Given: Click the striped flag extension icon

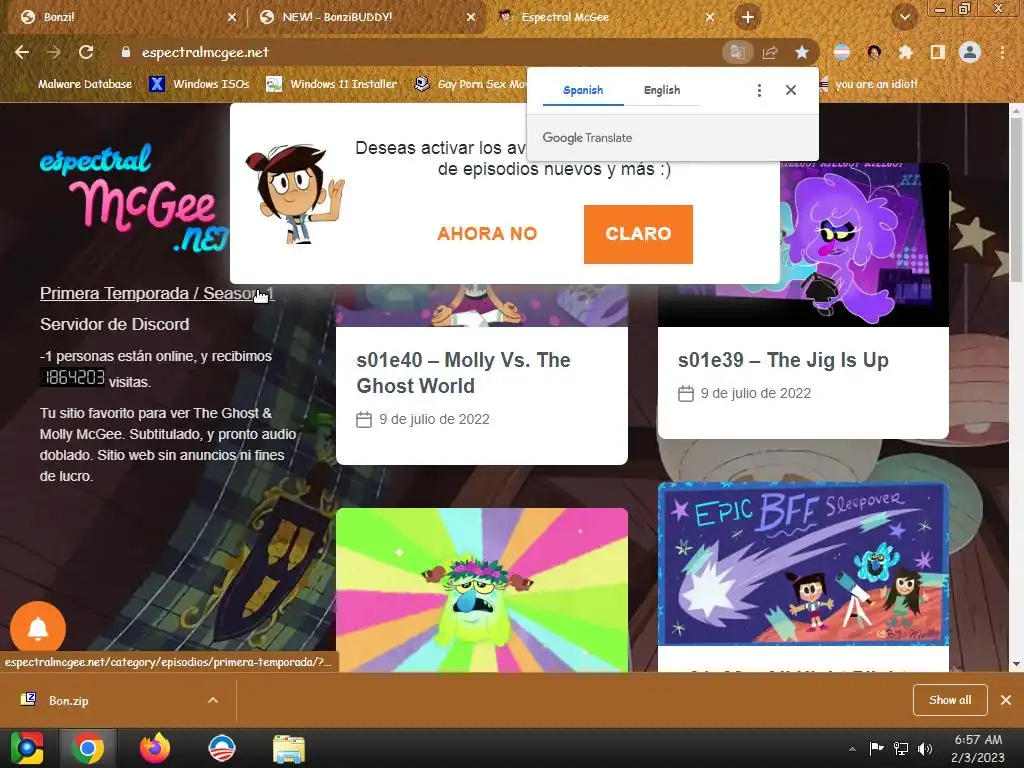Looking at the screenshot, I should [x=842, y=52].
